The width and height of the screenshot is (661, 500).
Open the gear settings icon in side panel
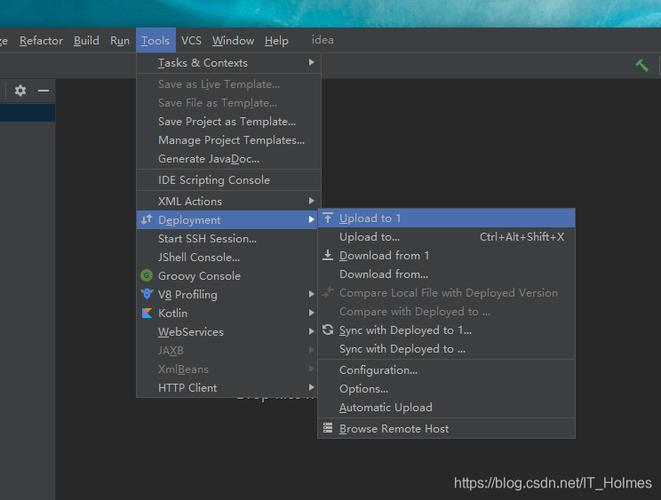point(20,90)
